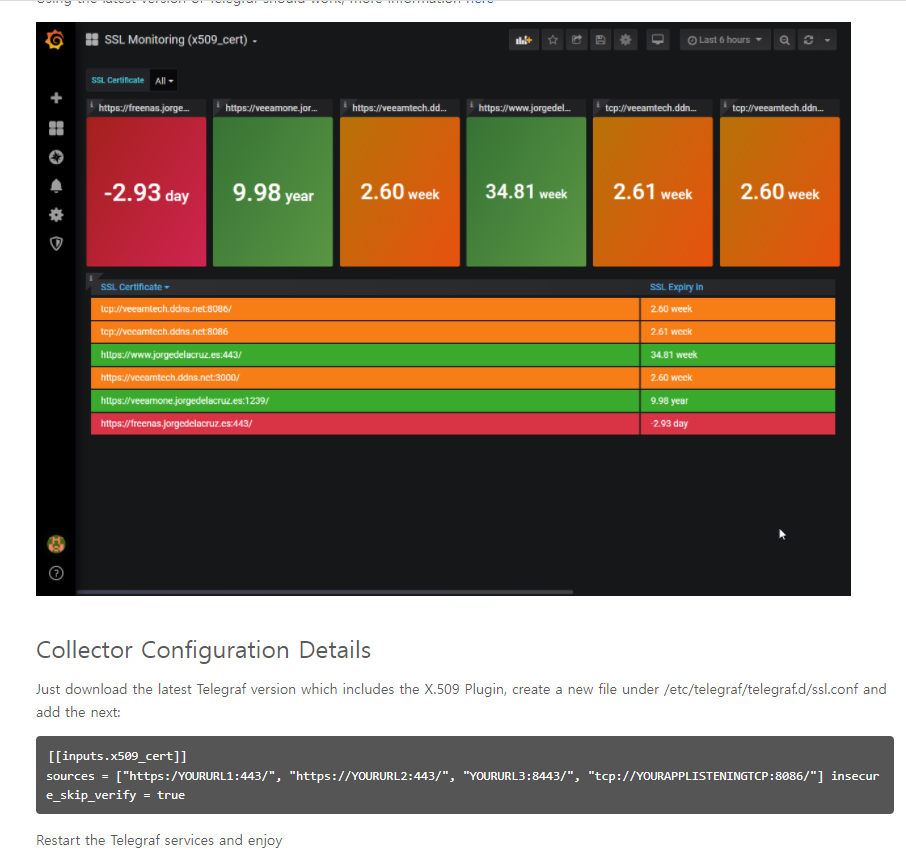Click the info corner of the table panel
906x867 pixels.
[x=91, y=278]
